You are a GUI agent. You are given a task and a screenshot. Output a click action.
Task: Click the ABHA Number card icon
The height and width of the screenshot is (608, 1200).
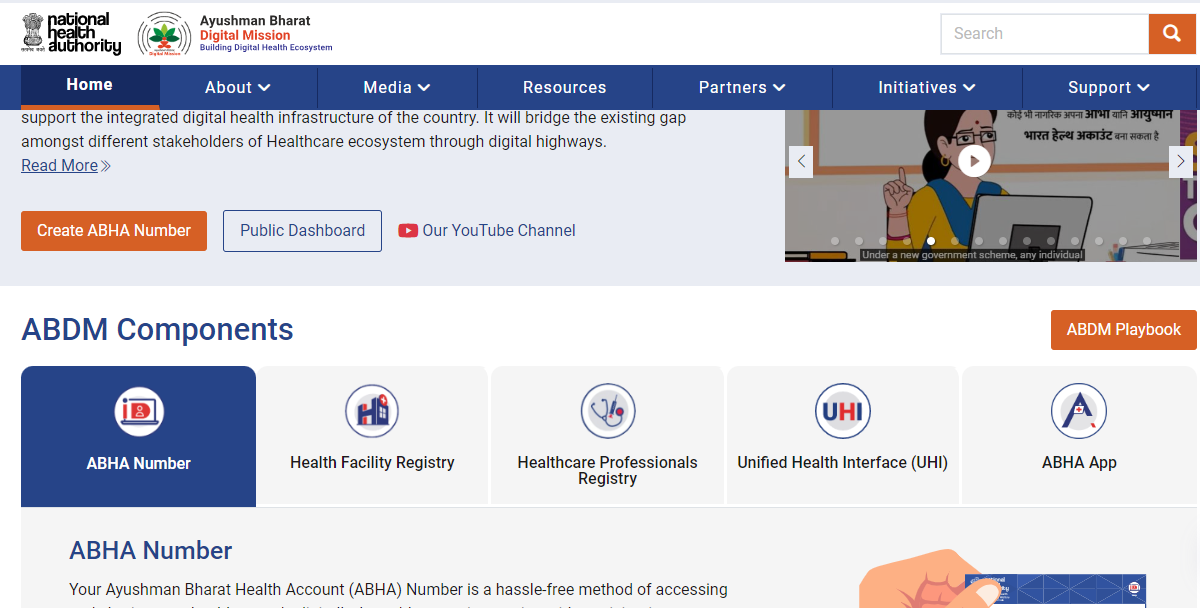pos(138,411)
